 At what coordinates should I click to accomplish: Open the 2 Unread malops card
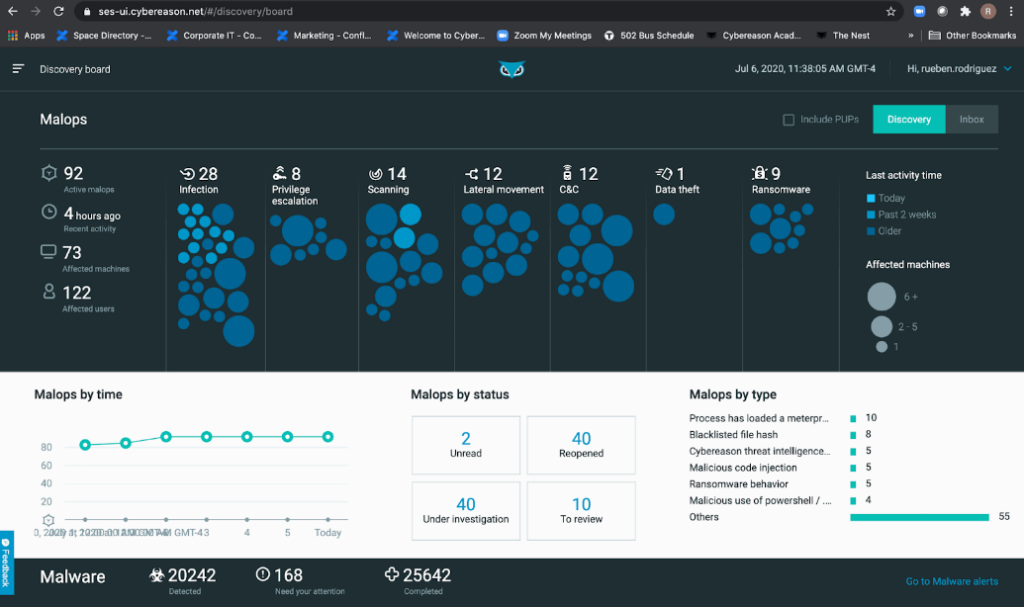click(466, 445)
